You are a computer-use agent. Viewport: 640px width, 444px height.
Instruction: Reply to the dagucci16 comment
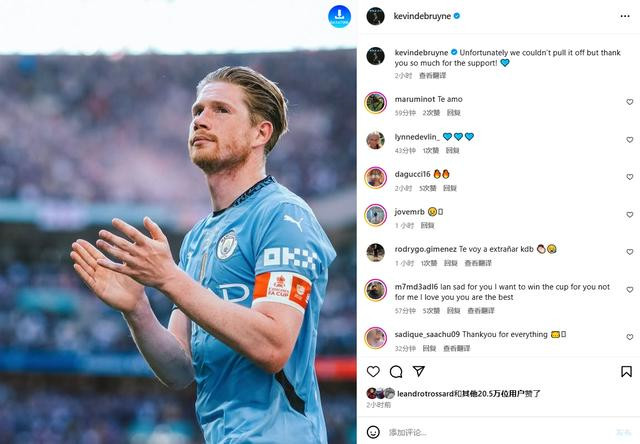[449, 188]
